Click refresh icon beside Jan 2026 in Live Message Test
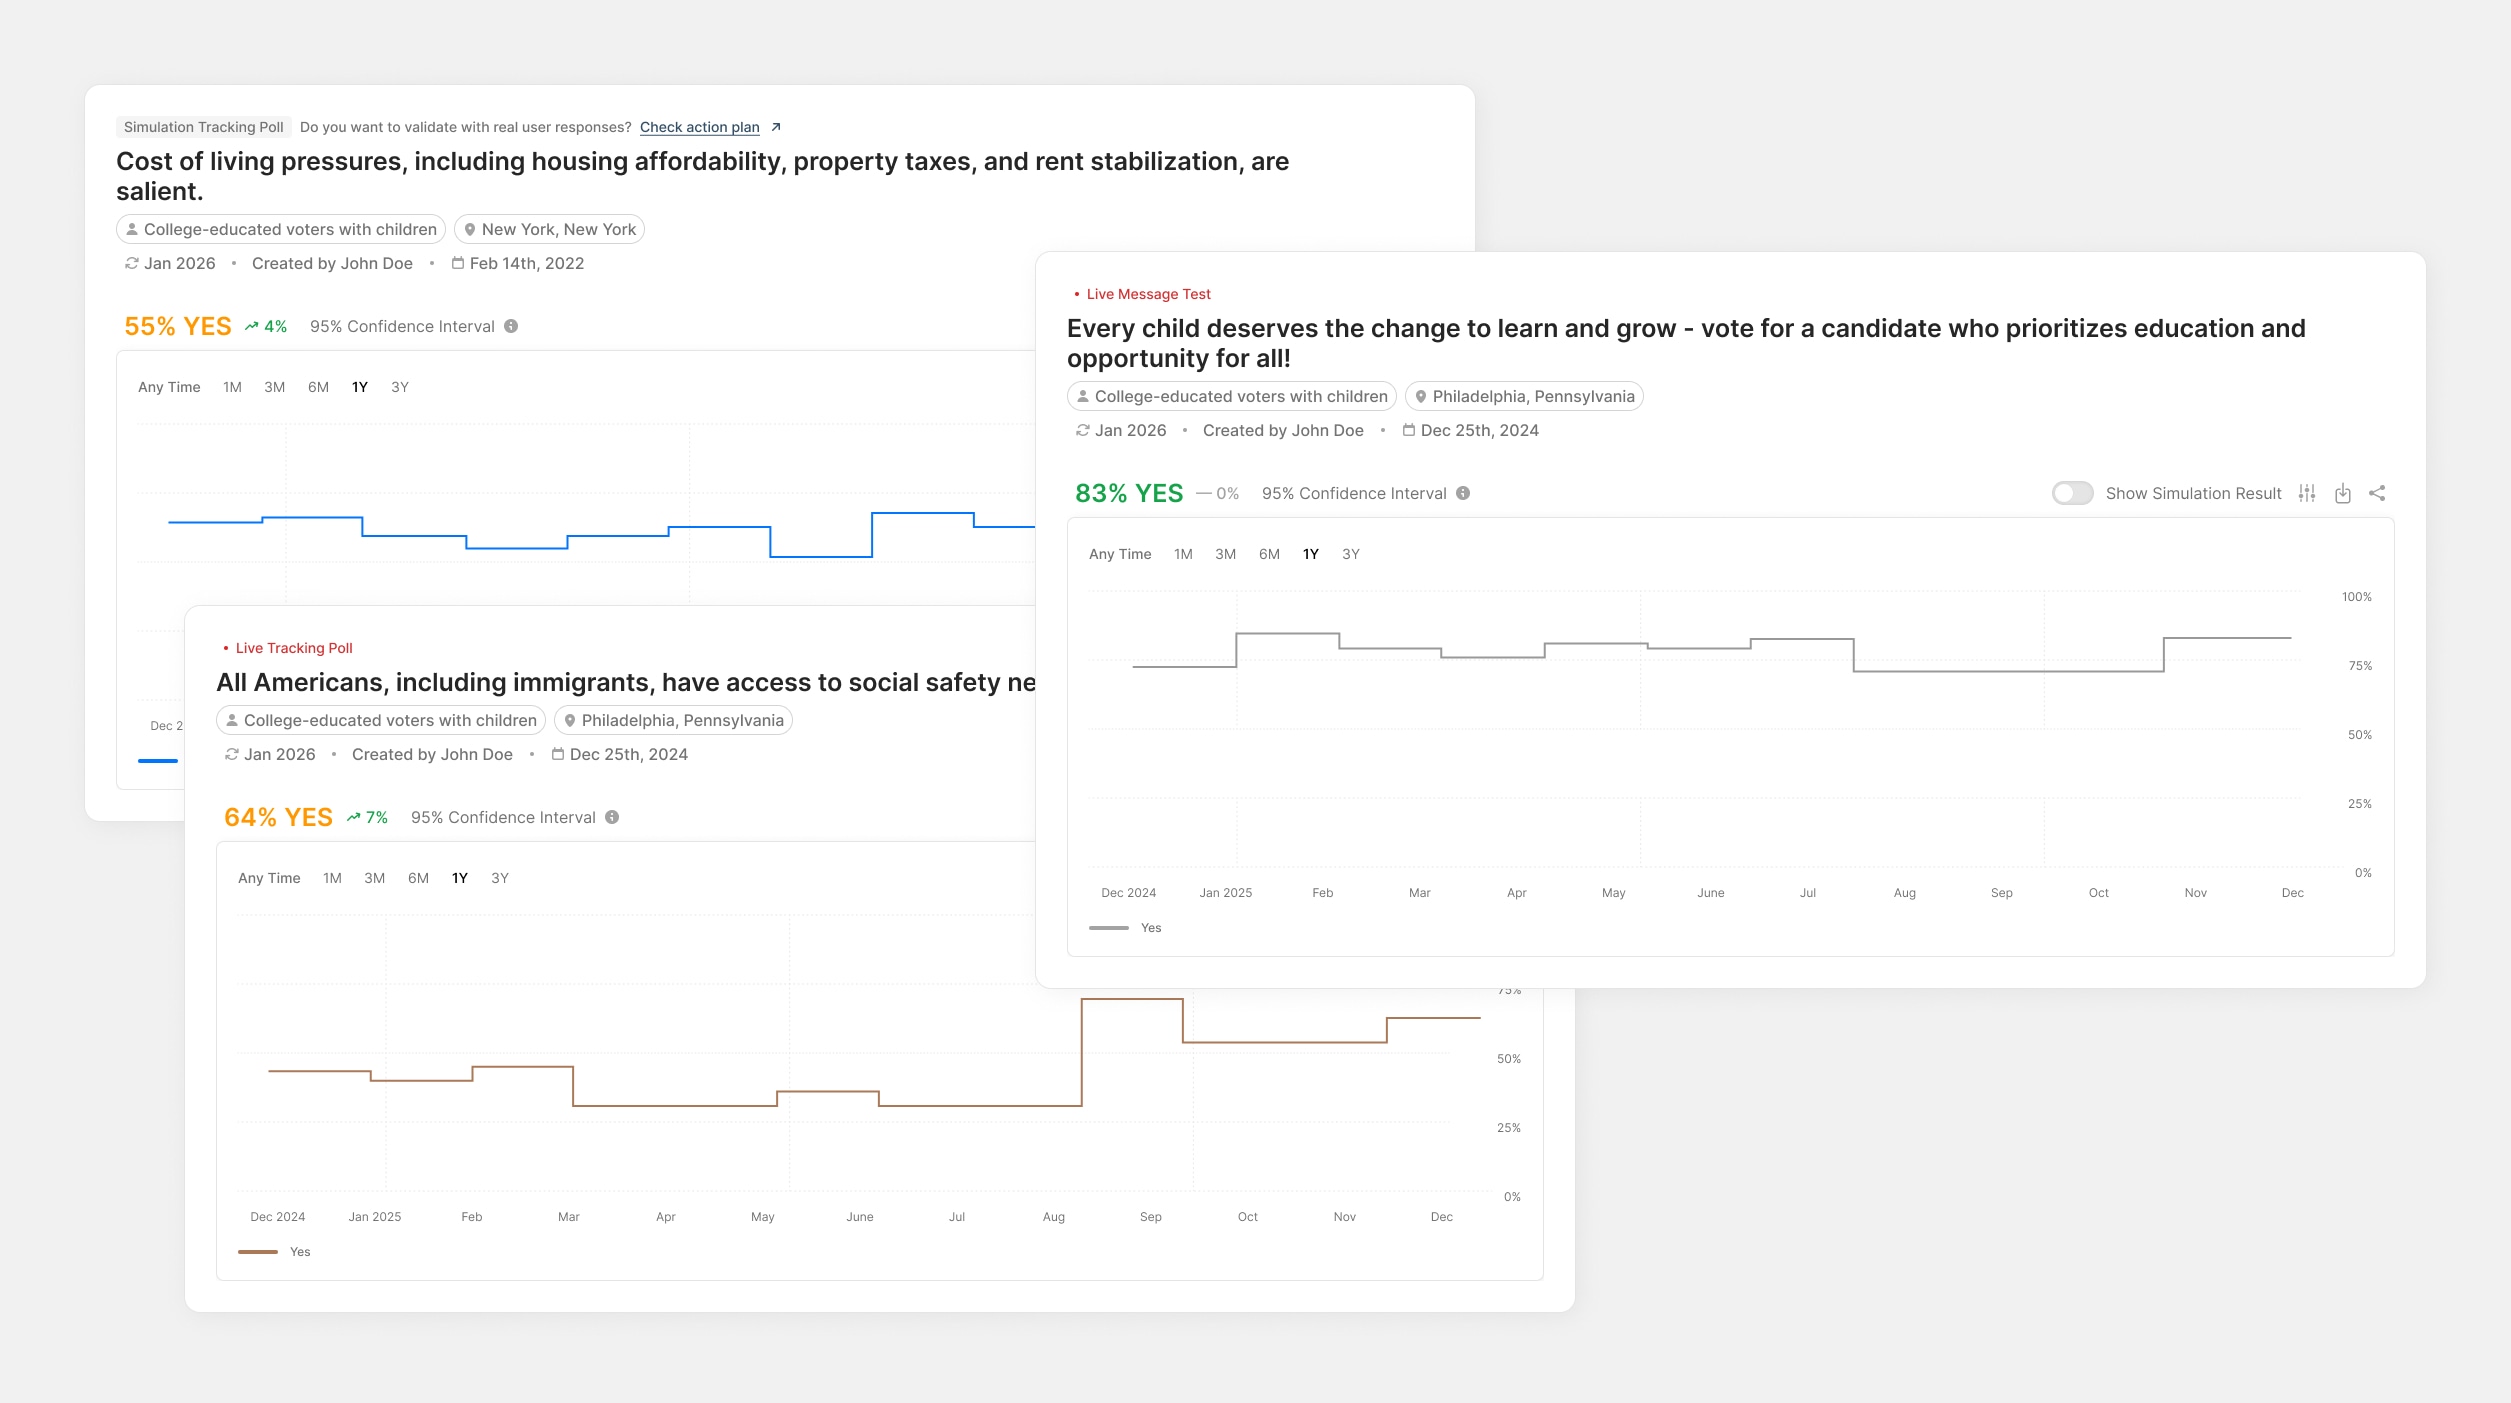The image size is (2511, 1403). 1082,430
